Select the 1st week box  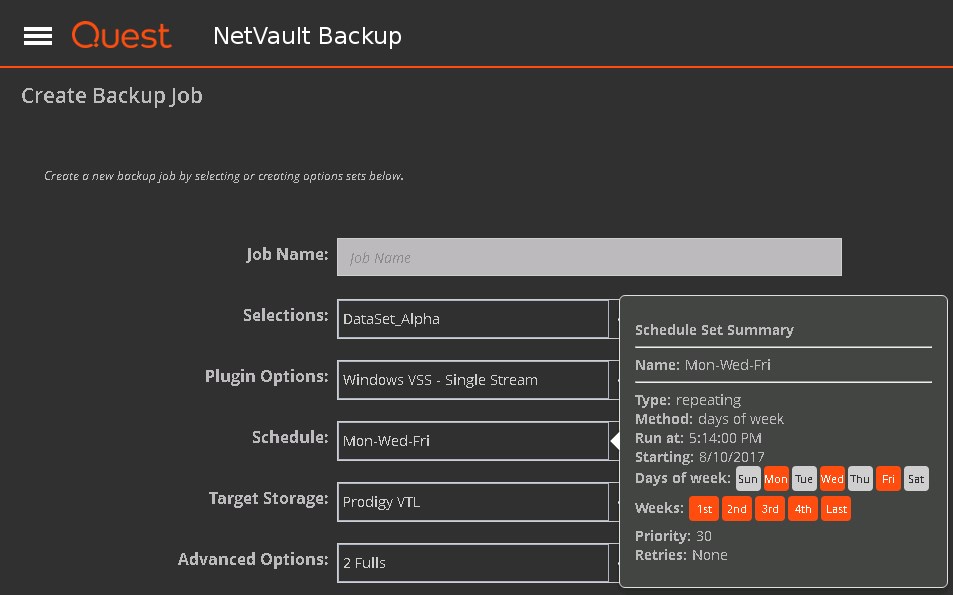point(705,509)
